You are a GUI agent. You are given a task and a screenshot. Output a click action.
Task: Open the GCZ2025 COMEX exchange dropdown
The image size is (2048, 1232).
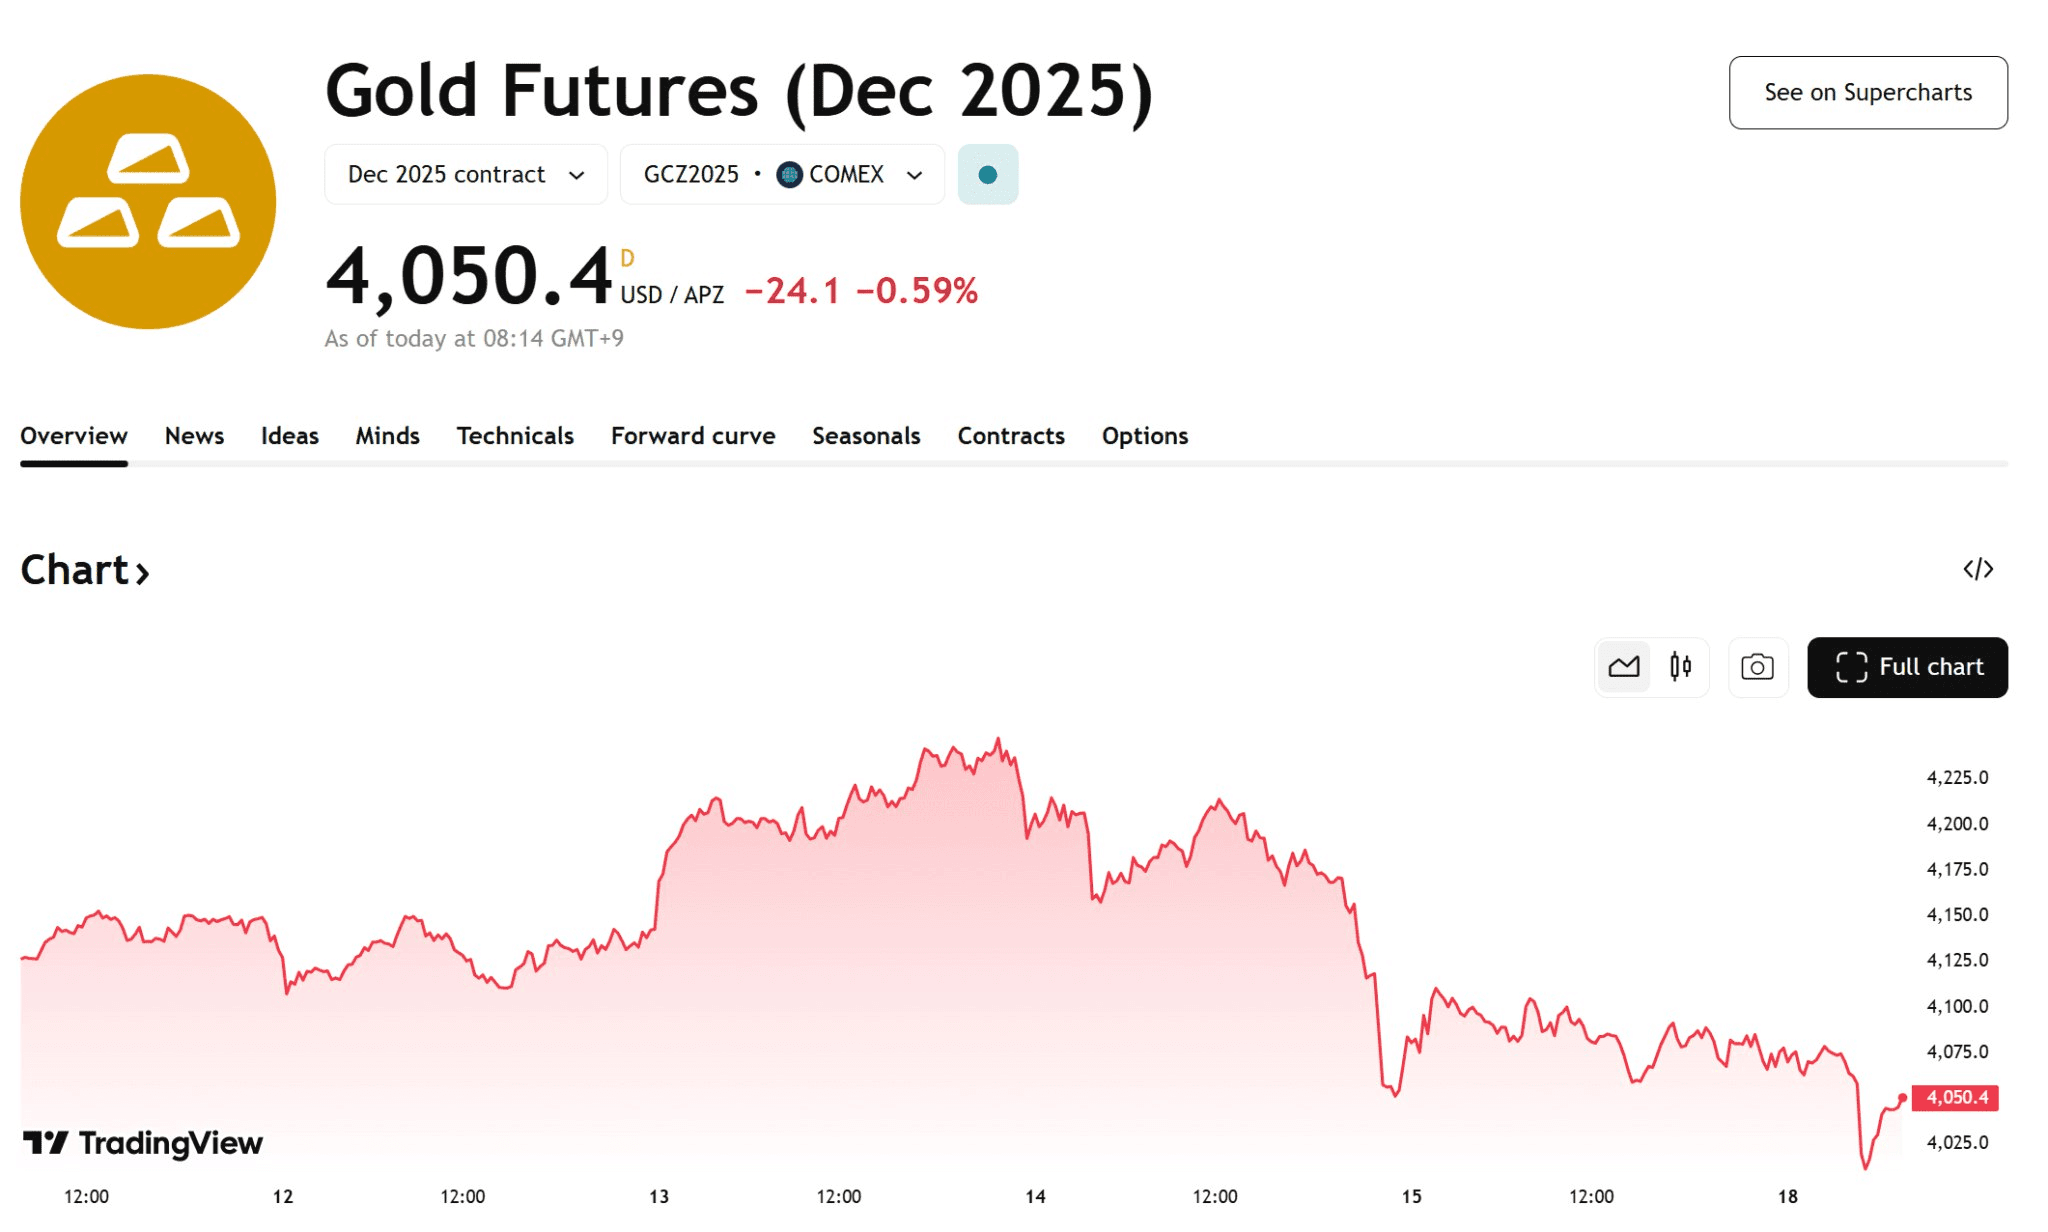click(x=782, y=175)
